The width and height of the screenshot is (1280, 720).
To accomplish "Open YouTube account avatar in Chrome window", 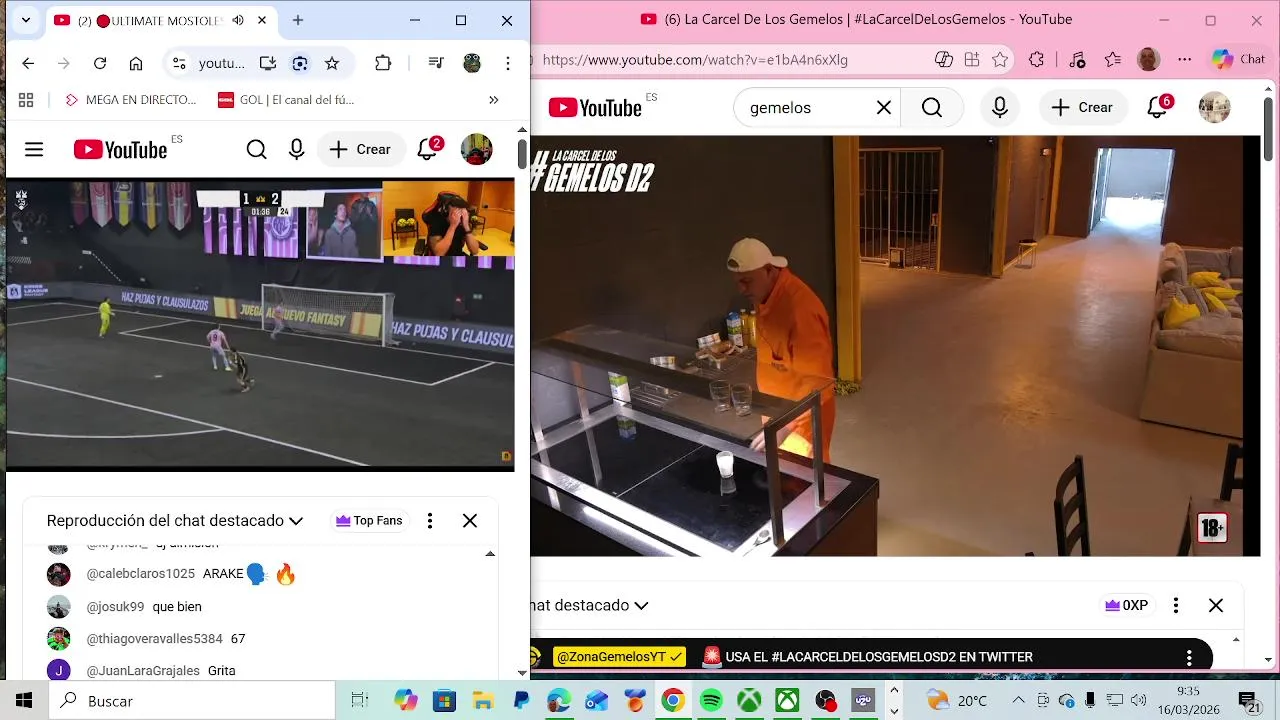I will (x=476, y=150).
